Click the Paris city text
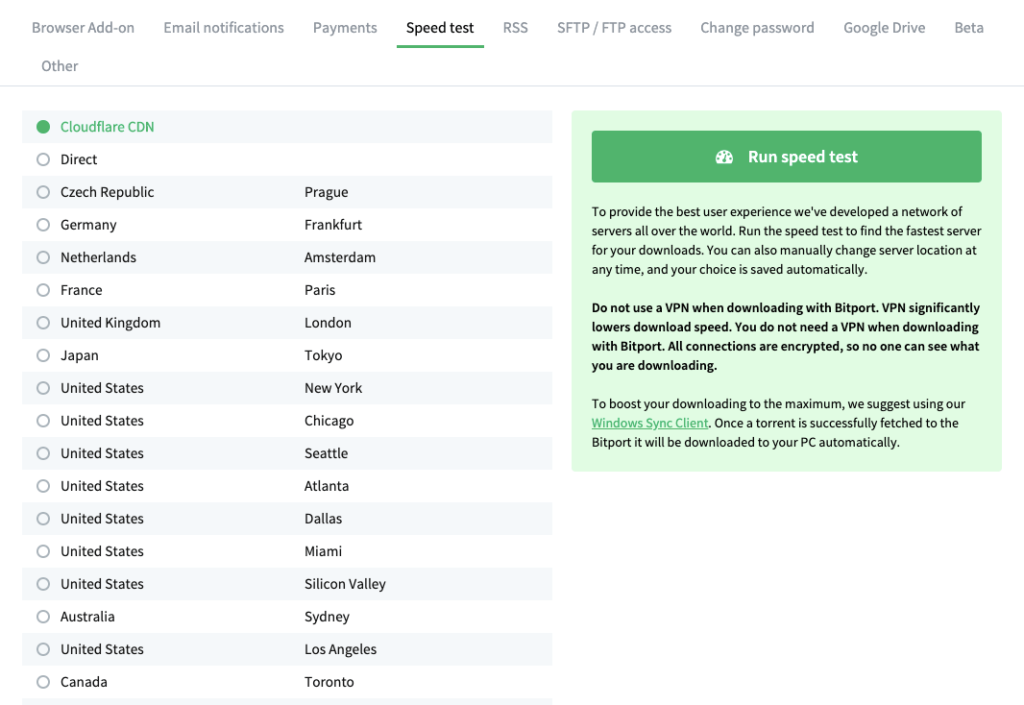 tap(320, 290)
